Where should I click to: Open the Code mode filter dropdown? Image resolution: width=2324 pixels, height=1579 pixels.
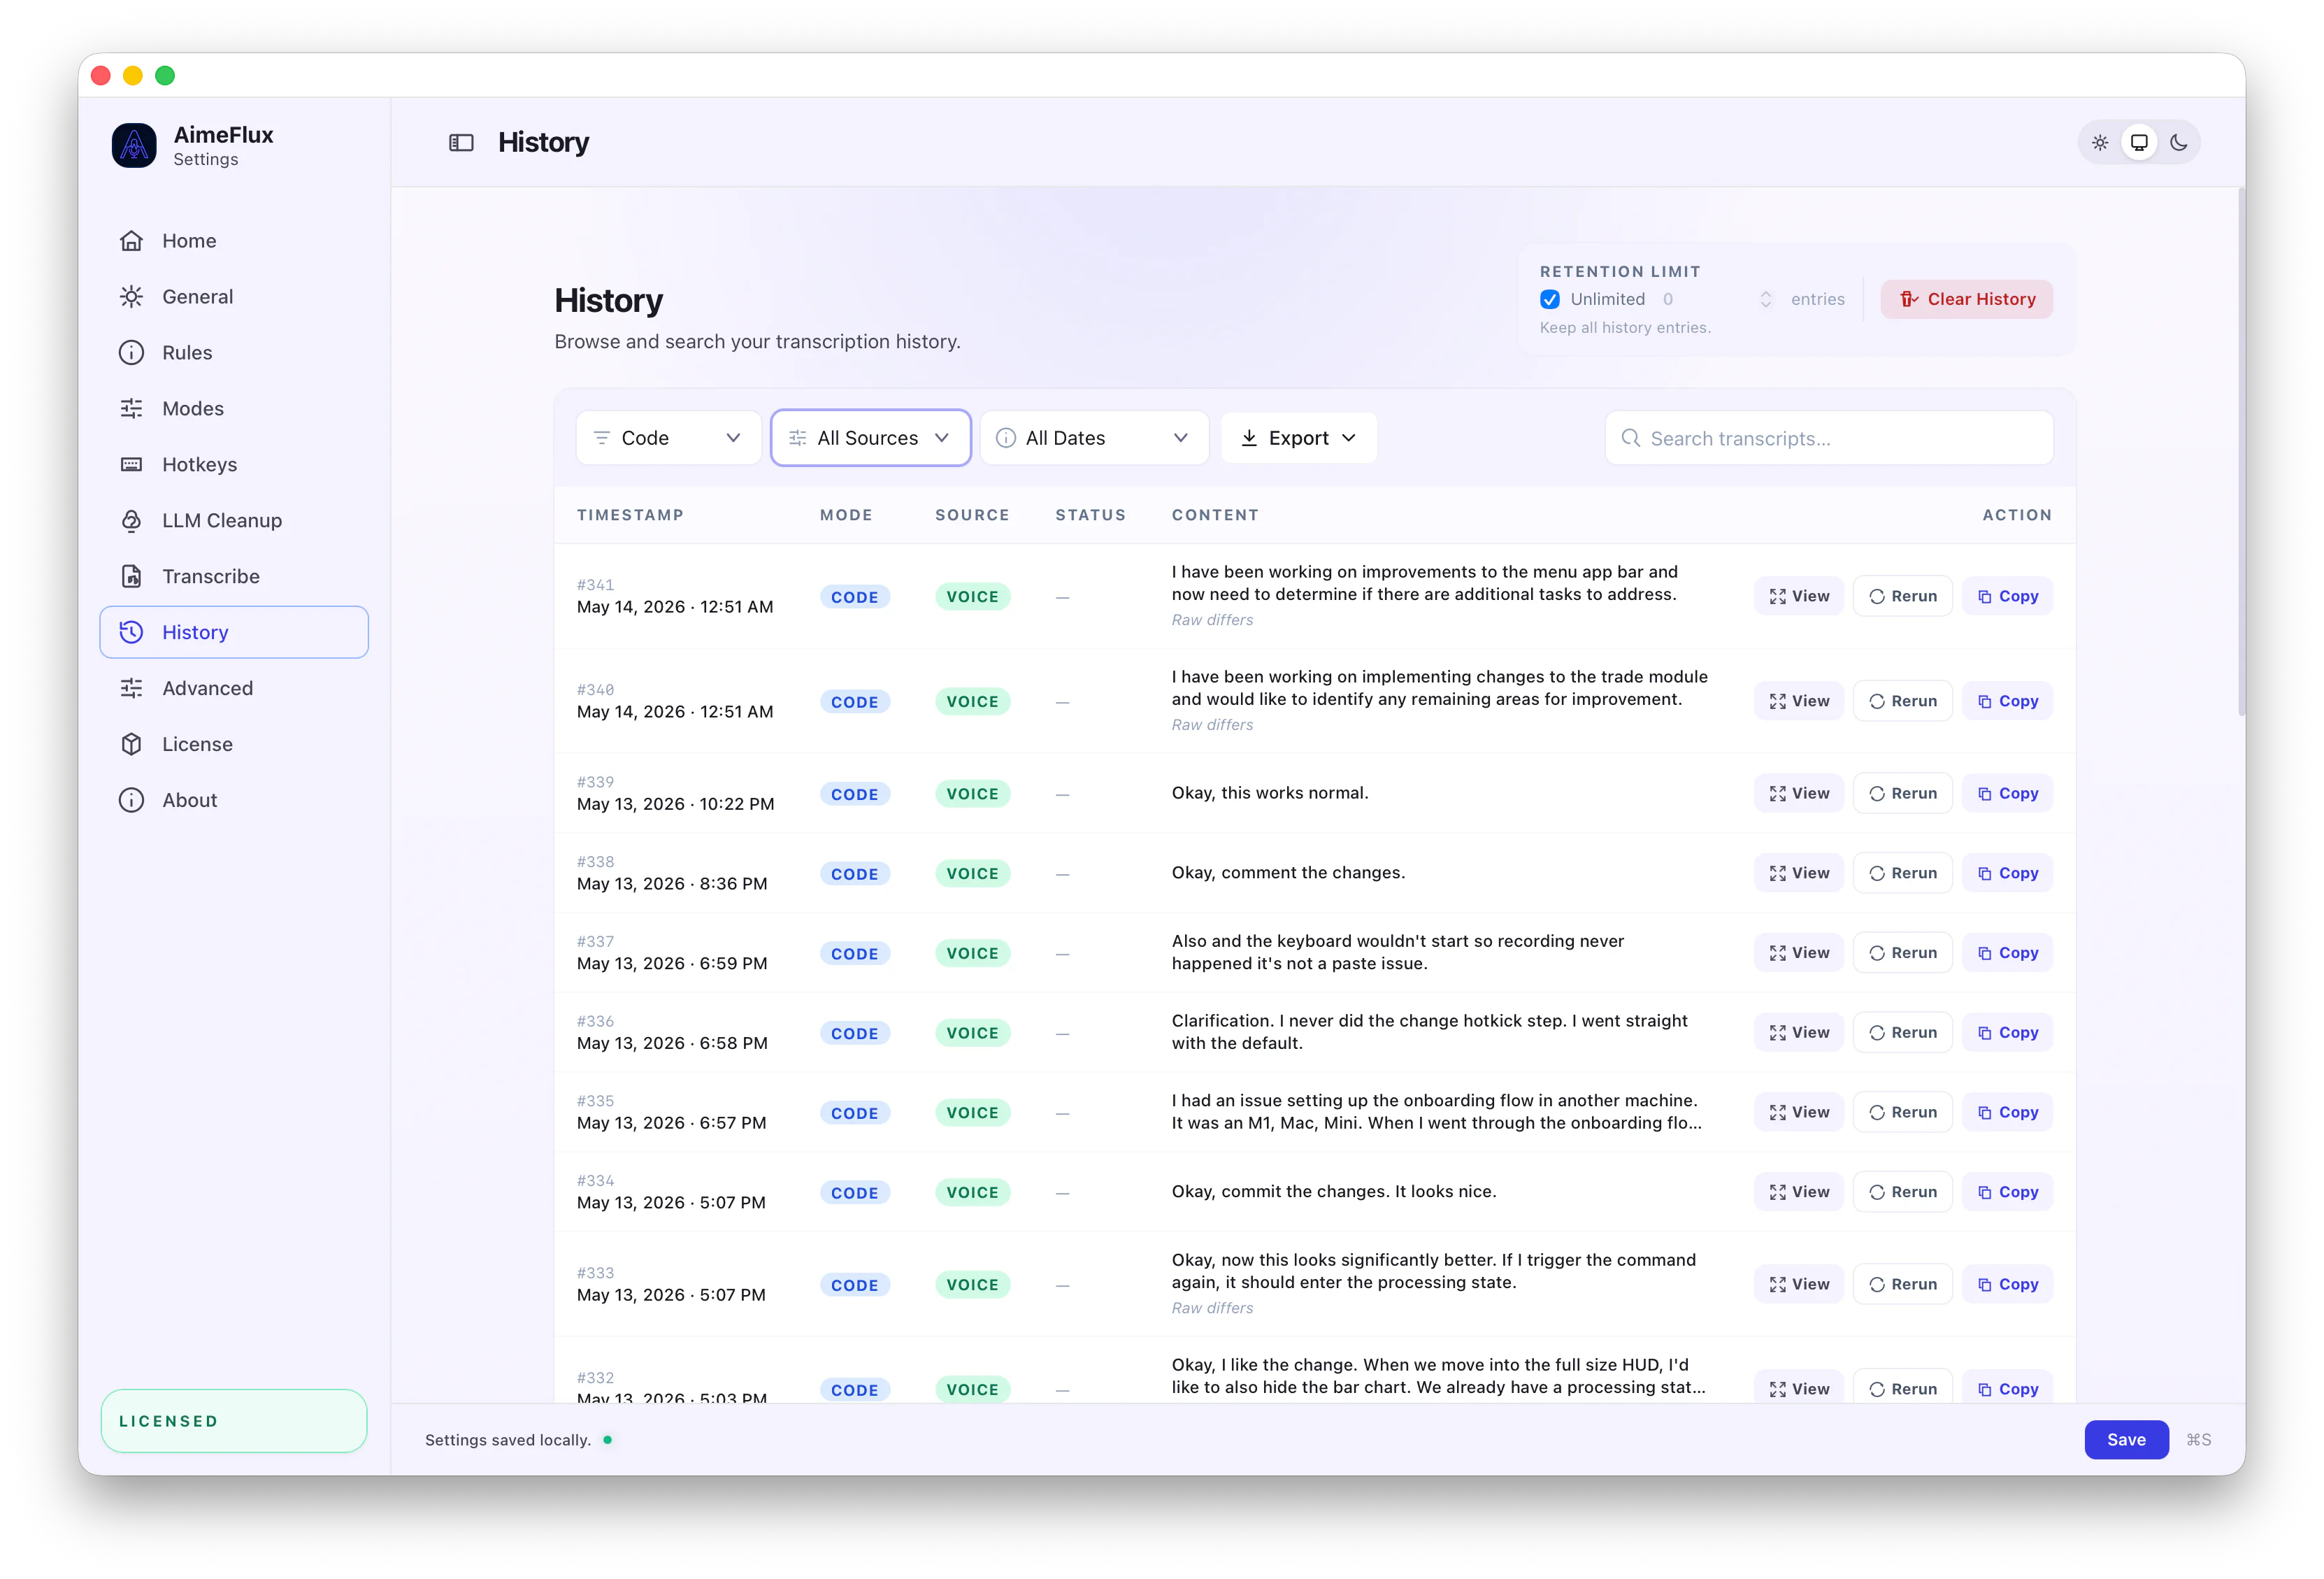669,438
